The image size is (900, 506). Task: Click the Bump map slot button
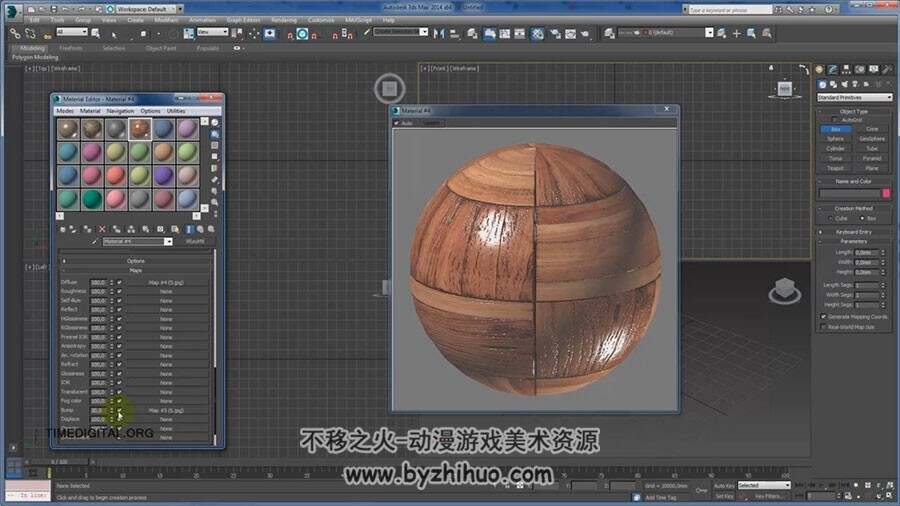click(x=166, y=410)
